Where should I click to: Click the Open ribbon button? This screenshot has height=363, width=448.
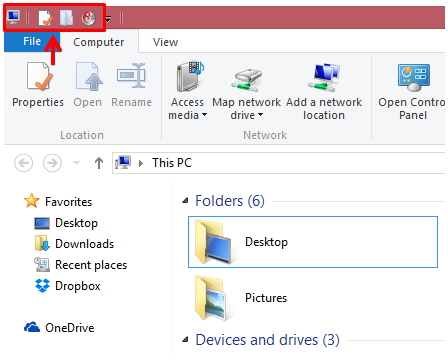[x=88, y=85]
